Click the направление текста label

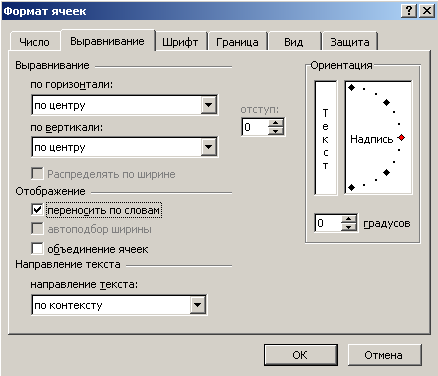click(x=84, y=285)
